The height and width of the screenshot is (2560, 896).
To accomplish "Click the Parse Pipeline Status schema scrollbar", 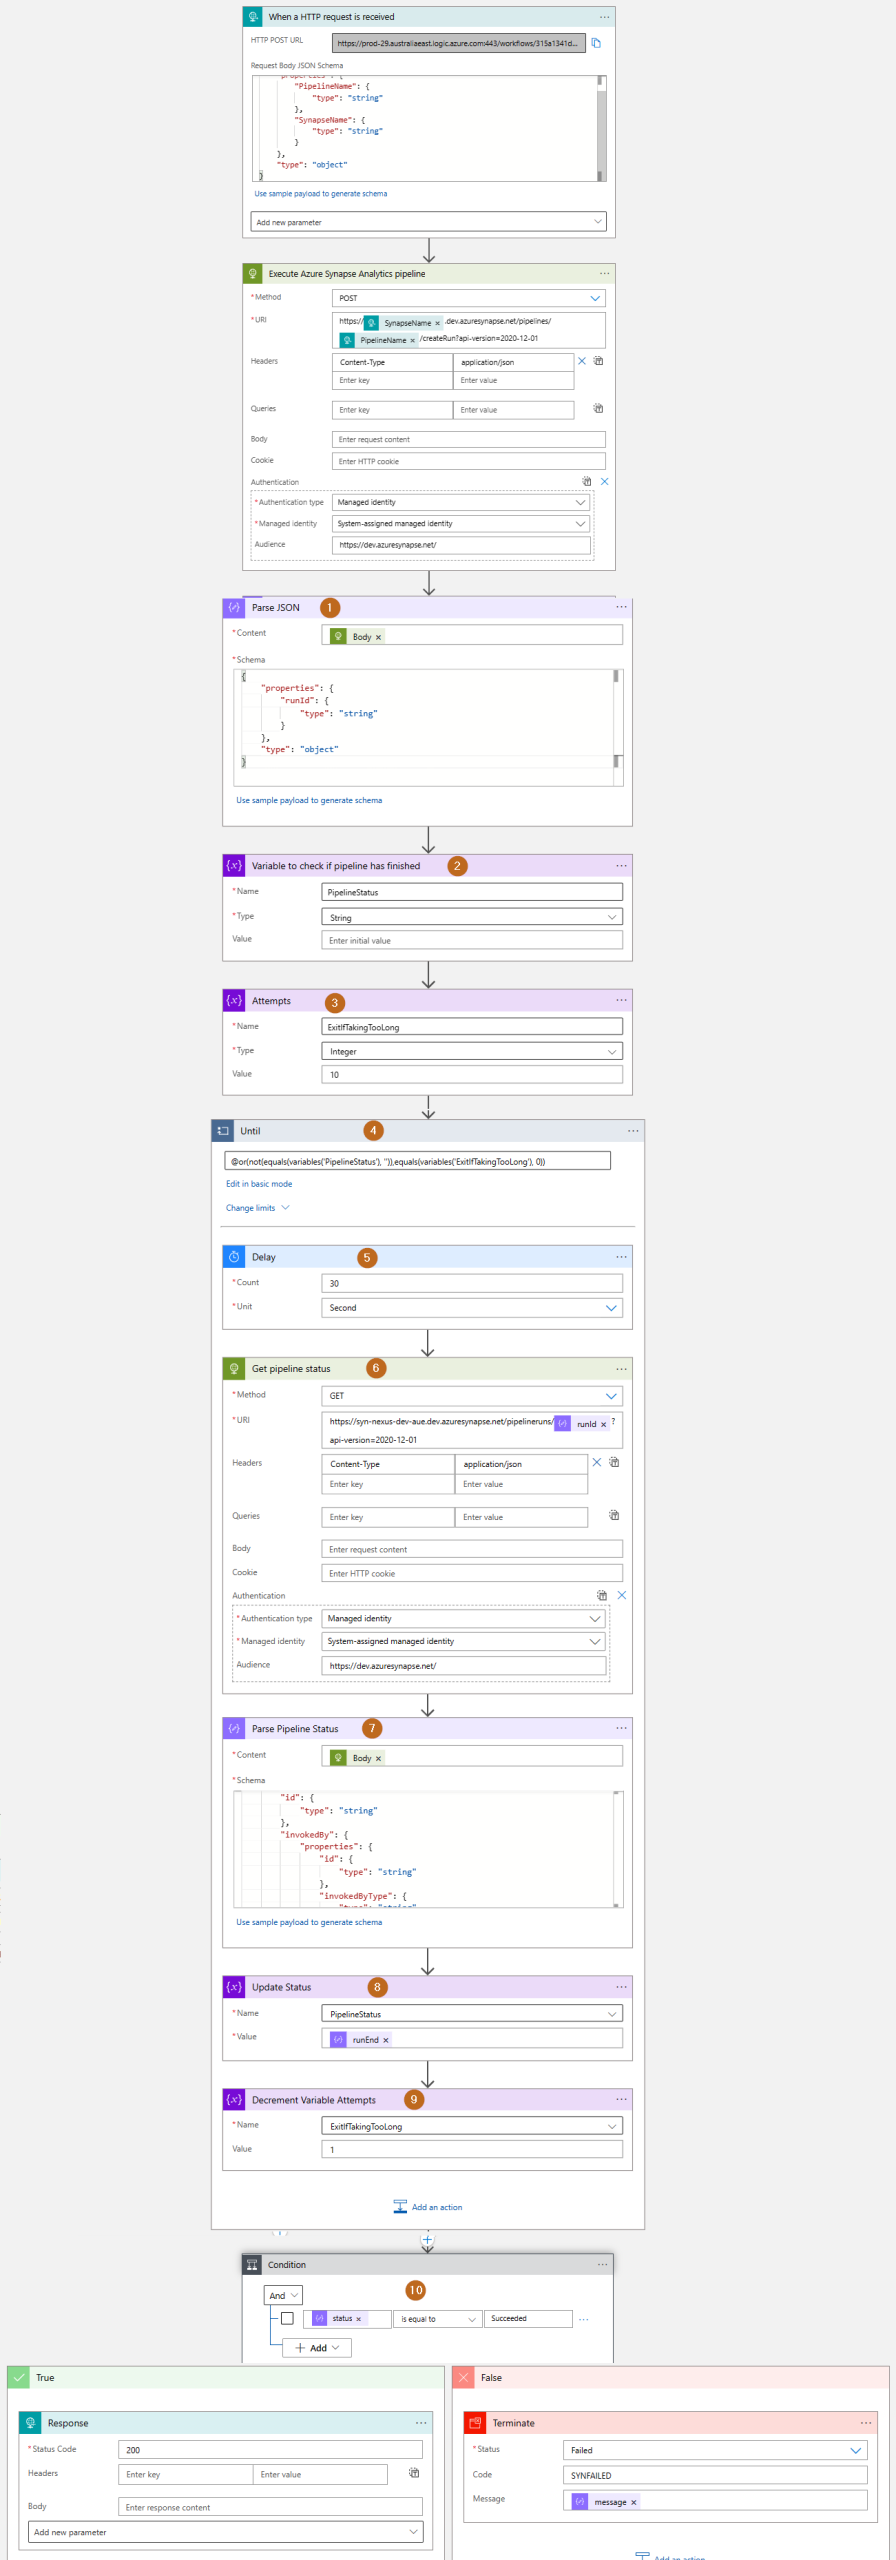I will tap(617, 1849).
